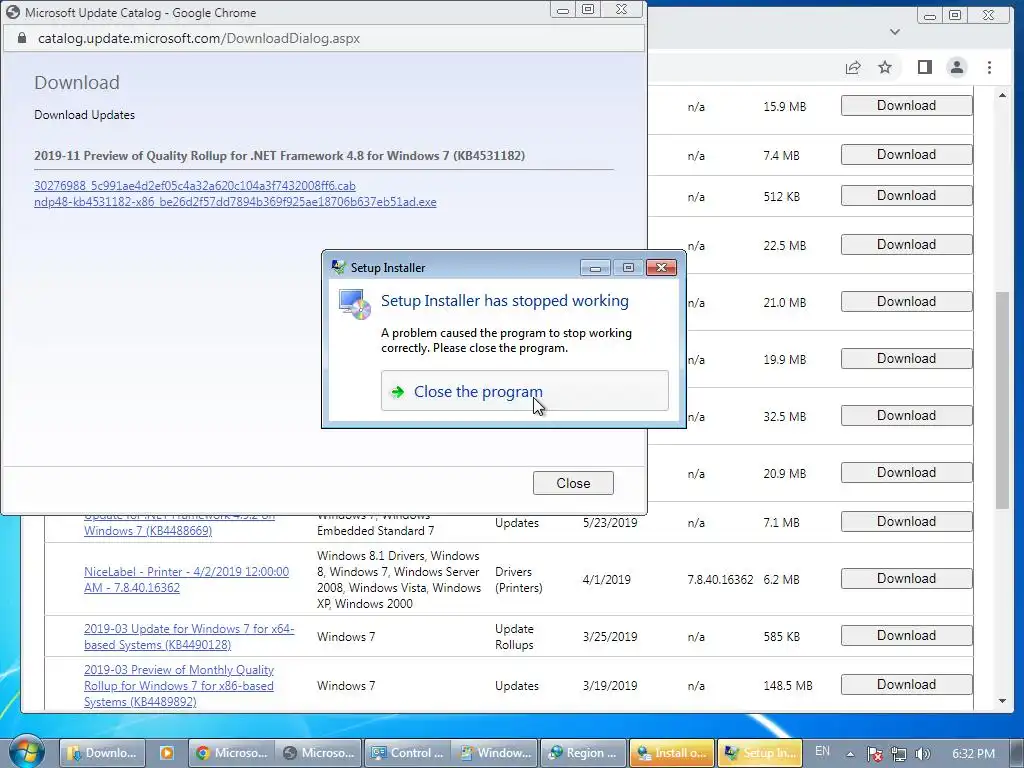Switch to the Setup In... taskbar item

coord(760,753)
